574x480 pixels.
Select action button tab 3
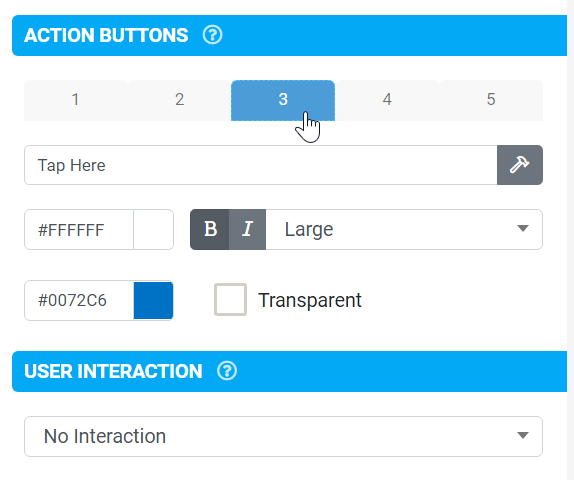click(283, 100)
